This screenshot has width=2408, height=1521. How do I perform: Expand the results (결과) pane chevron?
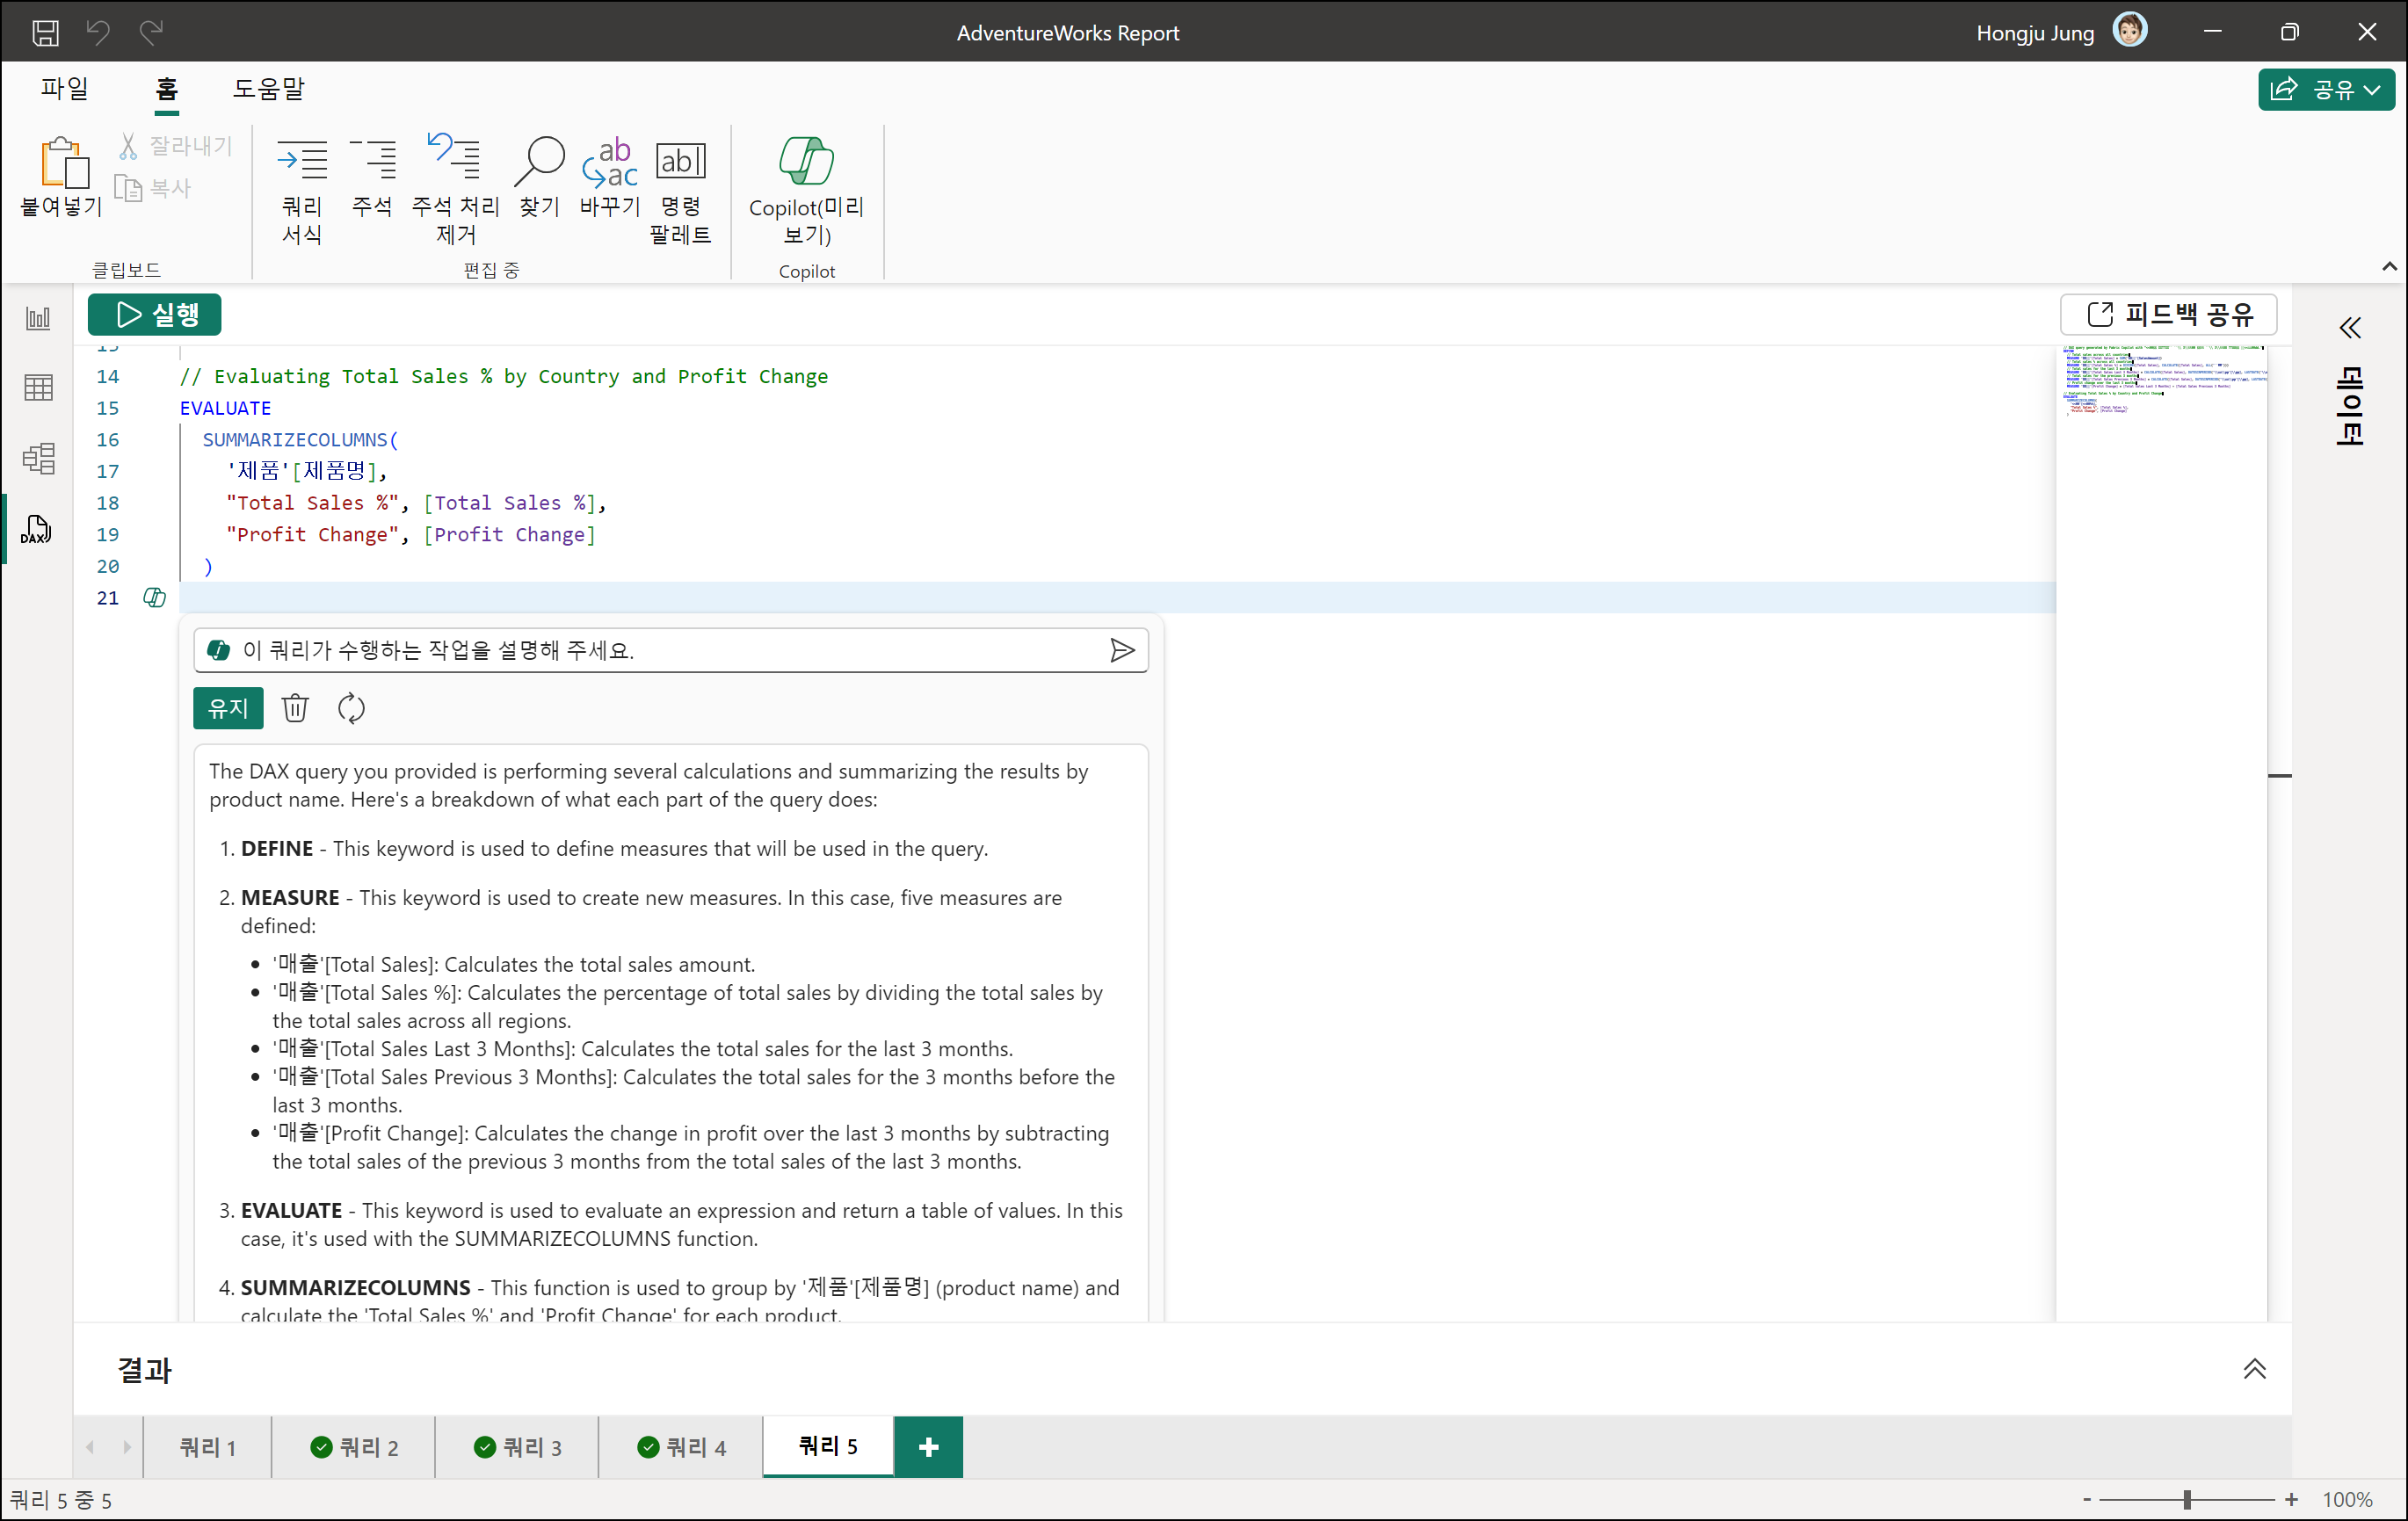pyautogui.click(x=2254, y=1369)
